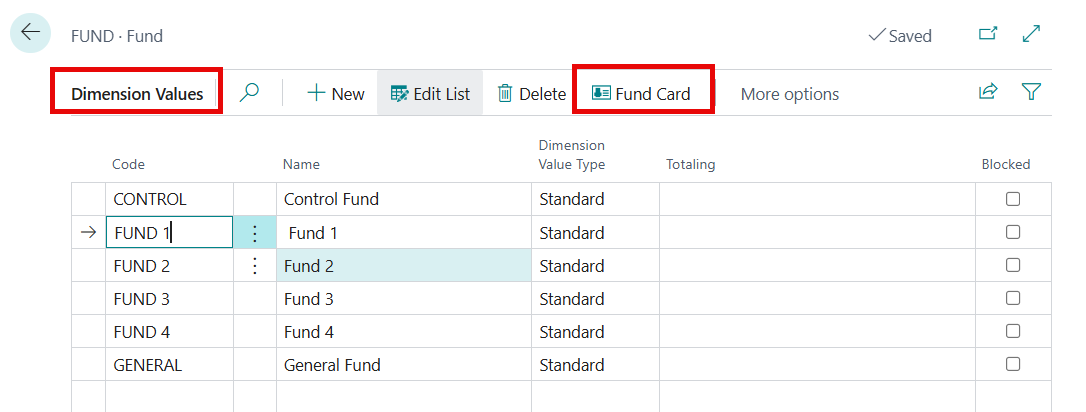Check Blocked box for Control Fund

[x=1013, y=199]
